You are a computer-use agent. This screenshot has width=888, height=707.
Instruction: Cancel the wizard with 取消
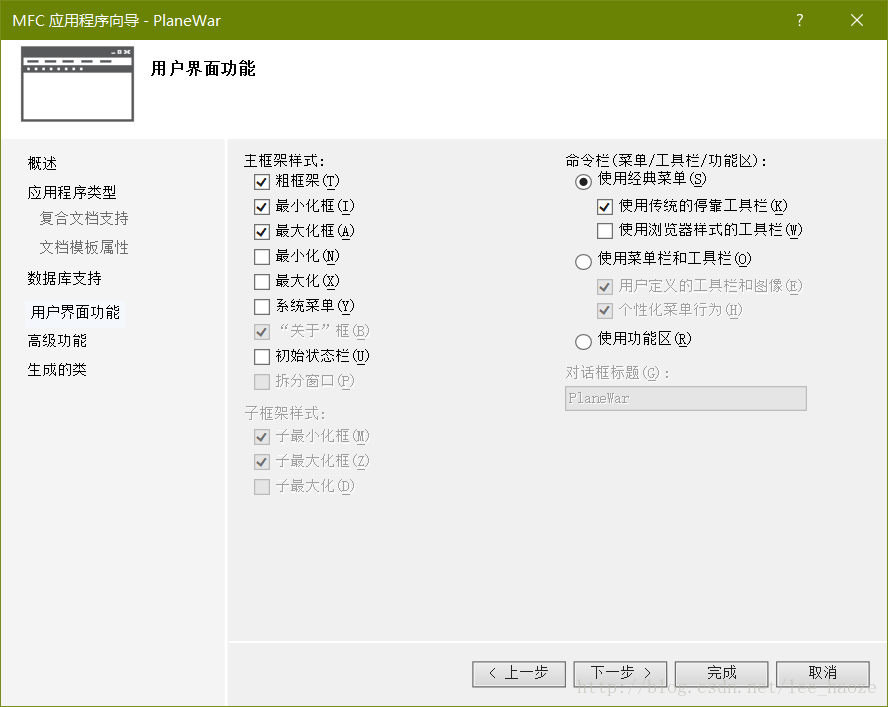click(823, 674)
